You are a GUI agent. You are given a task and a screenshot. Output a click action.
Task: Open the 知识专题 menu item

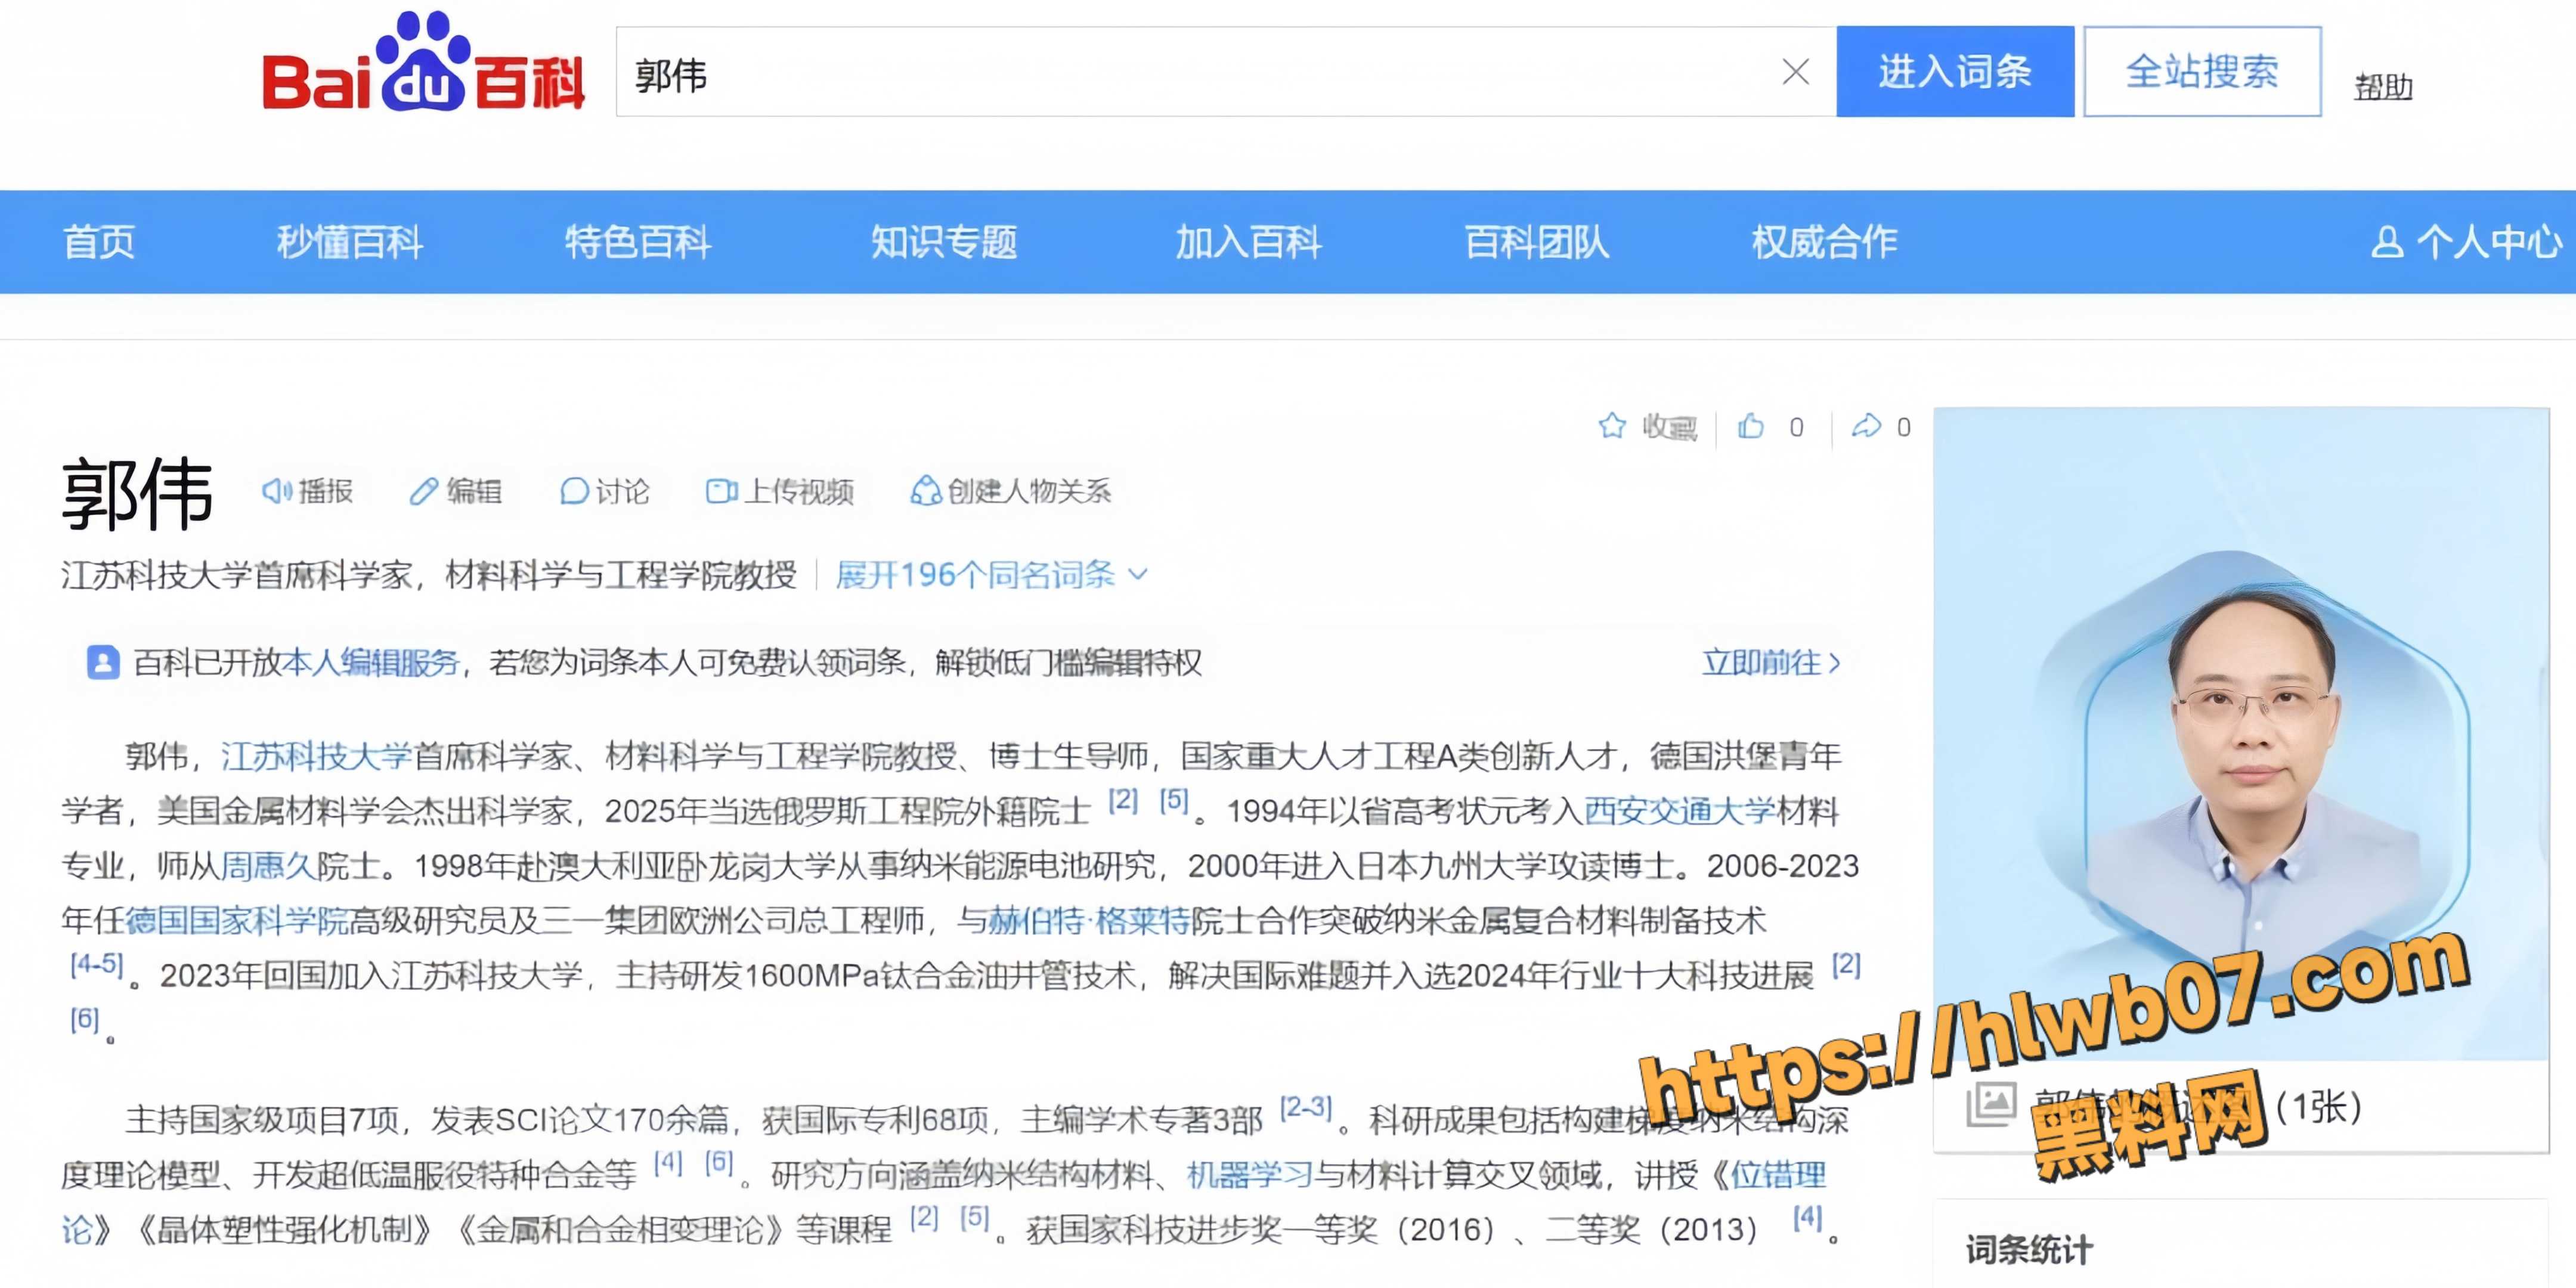[943, 242]
